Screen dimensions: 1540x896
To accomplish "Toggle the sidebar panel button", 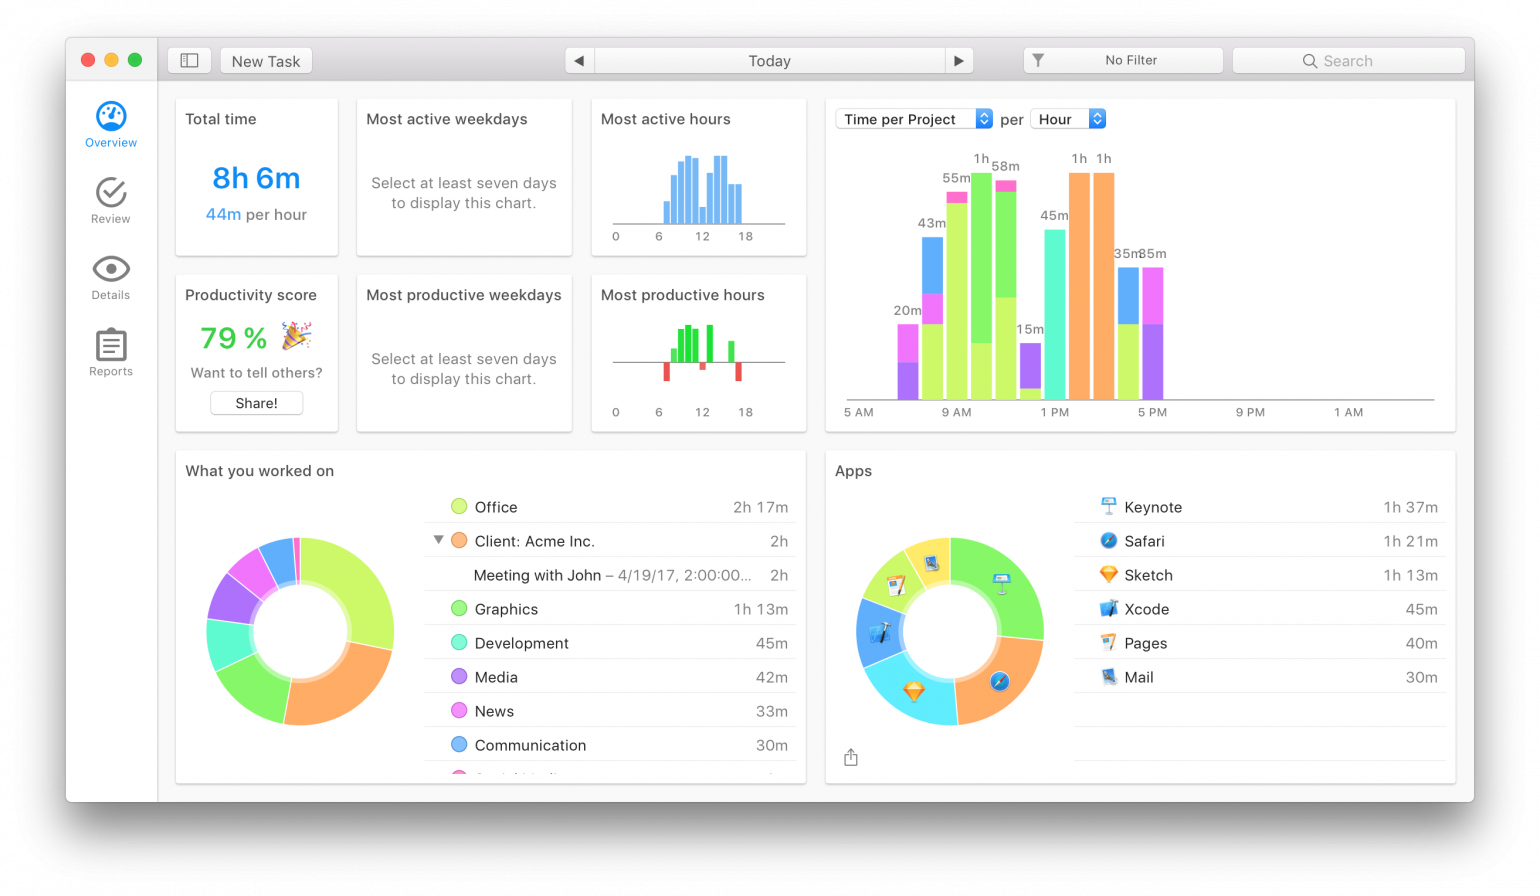I will [189, 61].
